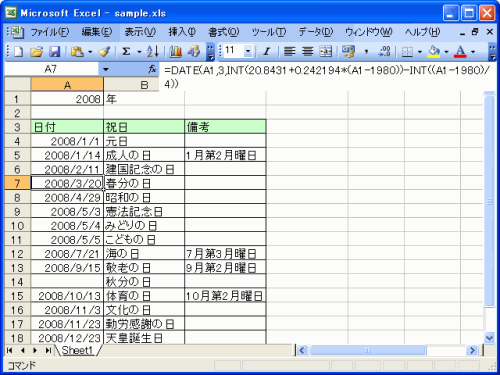Select the cell 春分の日

click(x=144, y=183)
